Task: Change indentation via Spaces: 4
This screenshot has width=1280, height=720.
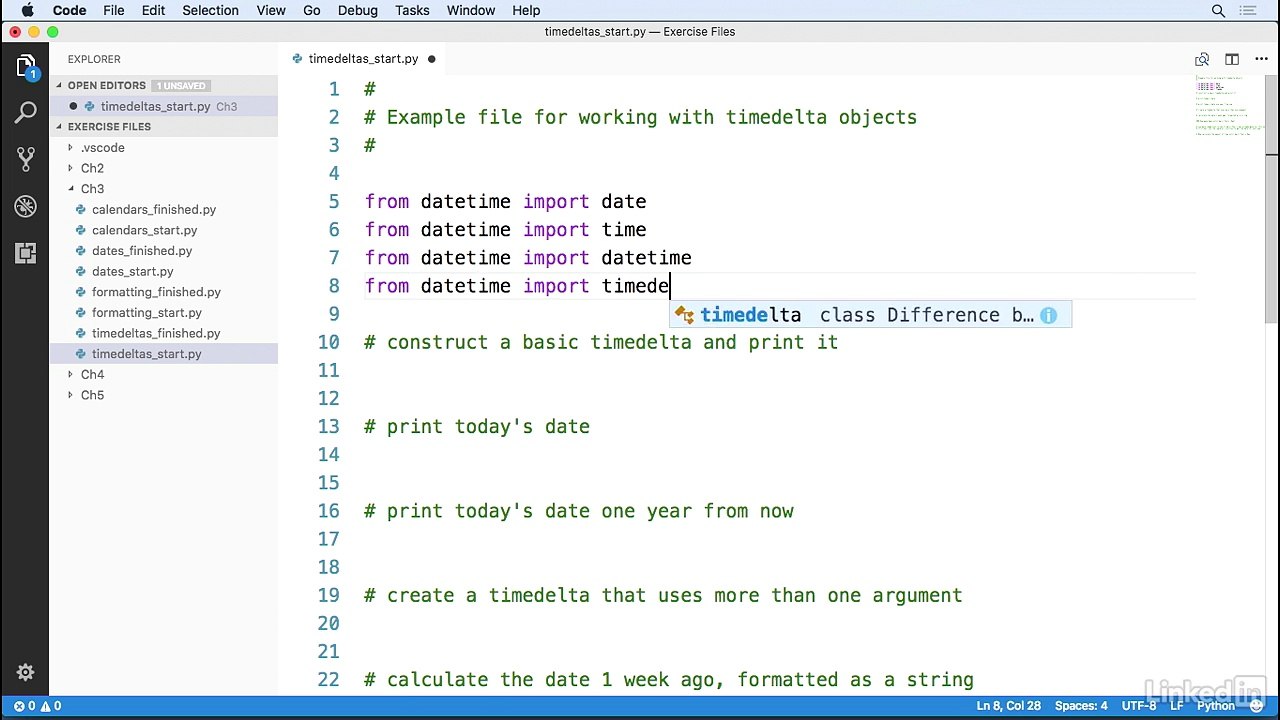Action: click(x=1081, y=706)
